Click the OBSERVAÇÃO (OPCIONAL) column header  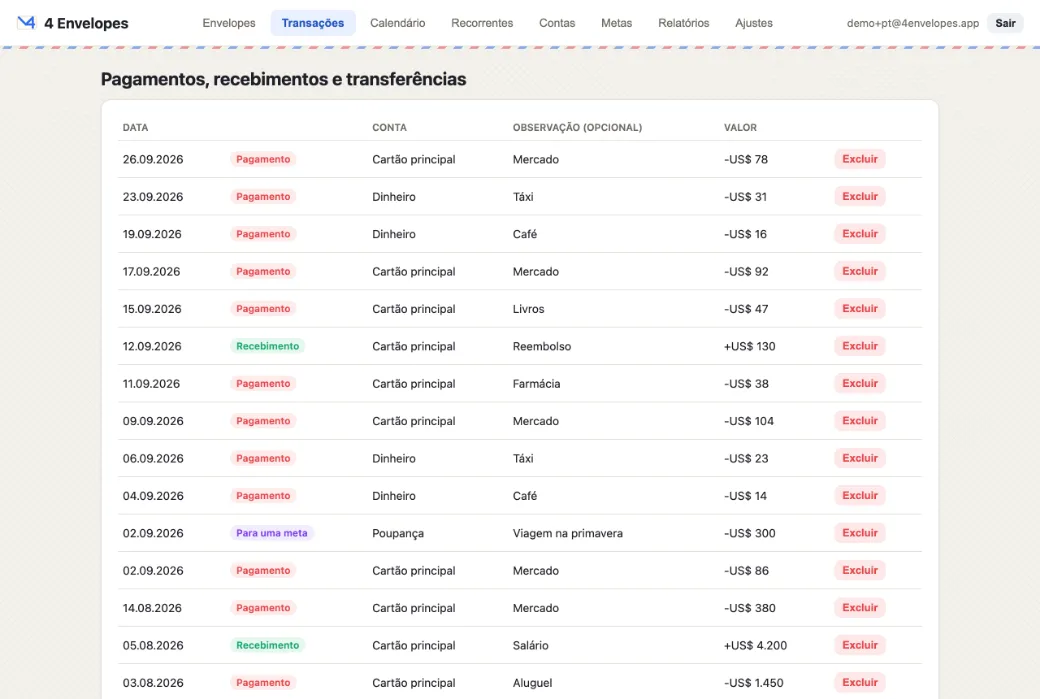coord(577,127)
